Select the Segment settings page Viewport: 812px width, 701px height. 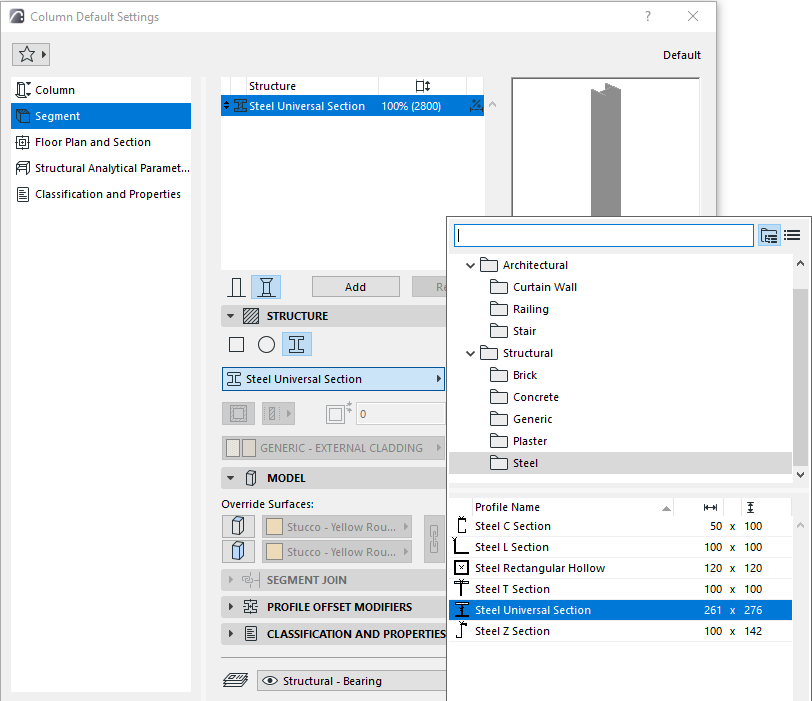pos(100,116)
